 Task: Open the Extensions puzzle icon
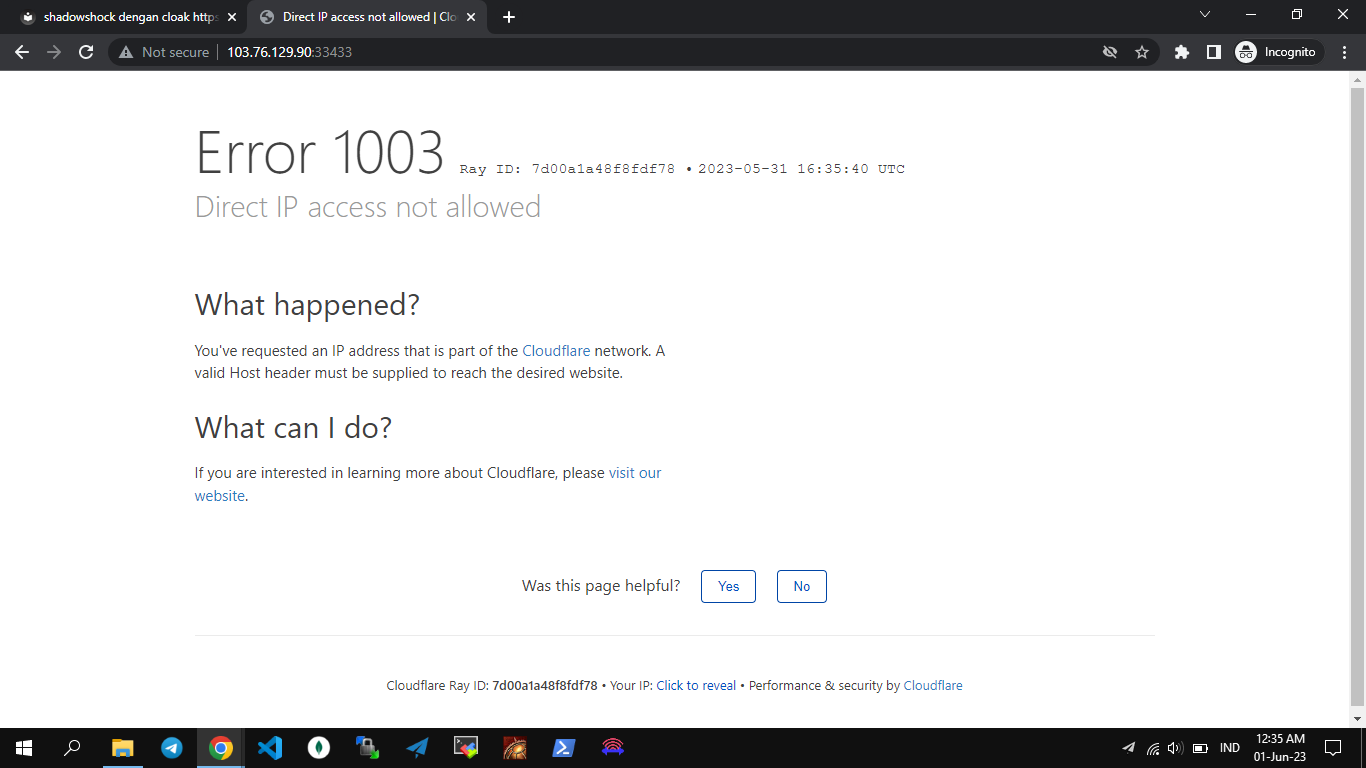click(x=1181, y=52)
